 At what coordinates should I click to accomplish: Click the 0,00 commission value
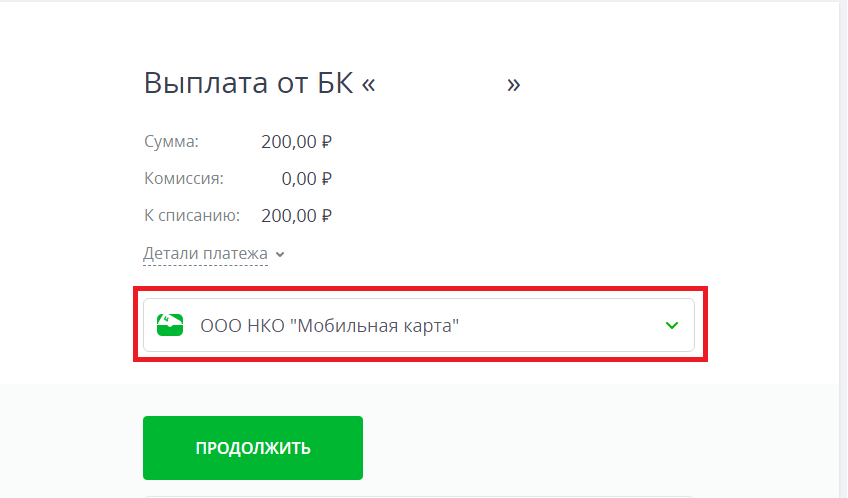[298, 179]
